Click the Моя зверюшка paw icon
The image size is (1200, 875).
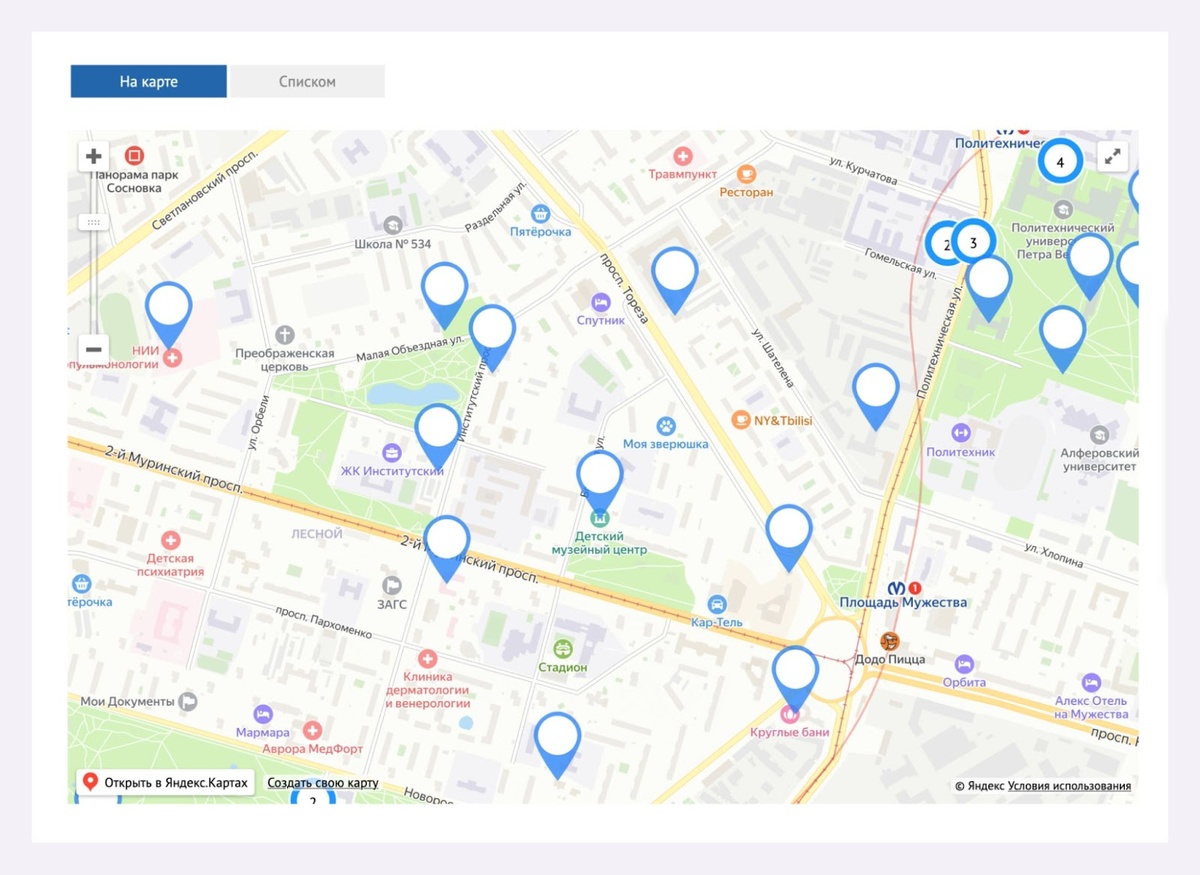coord(665,426)
